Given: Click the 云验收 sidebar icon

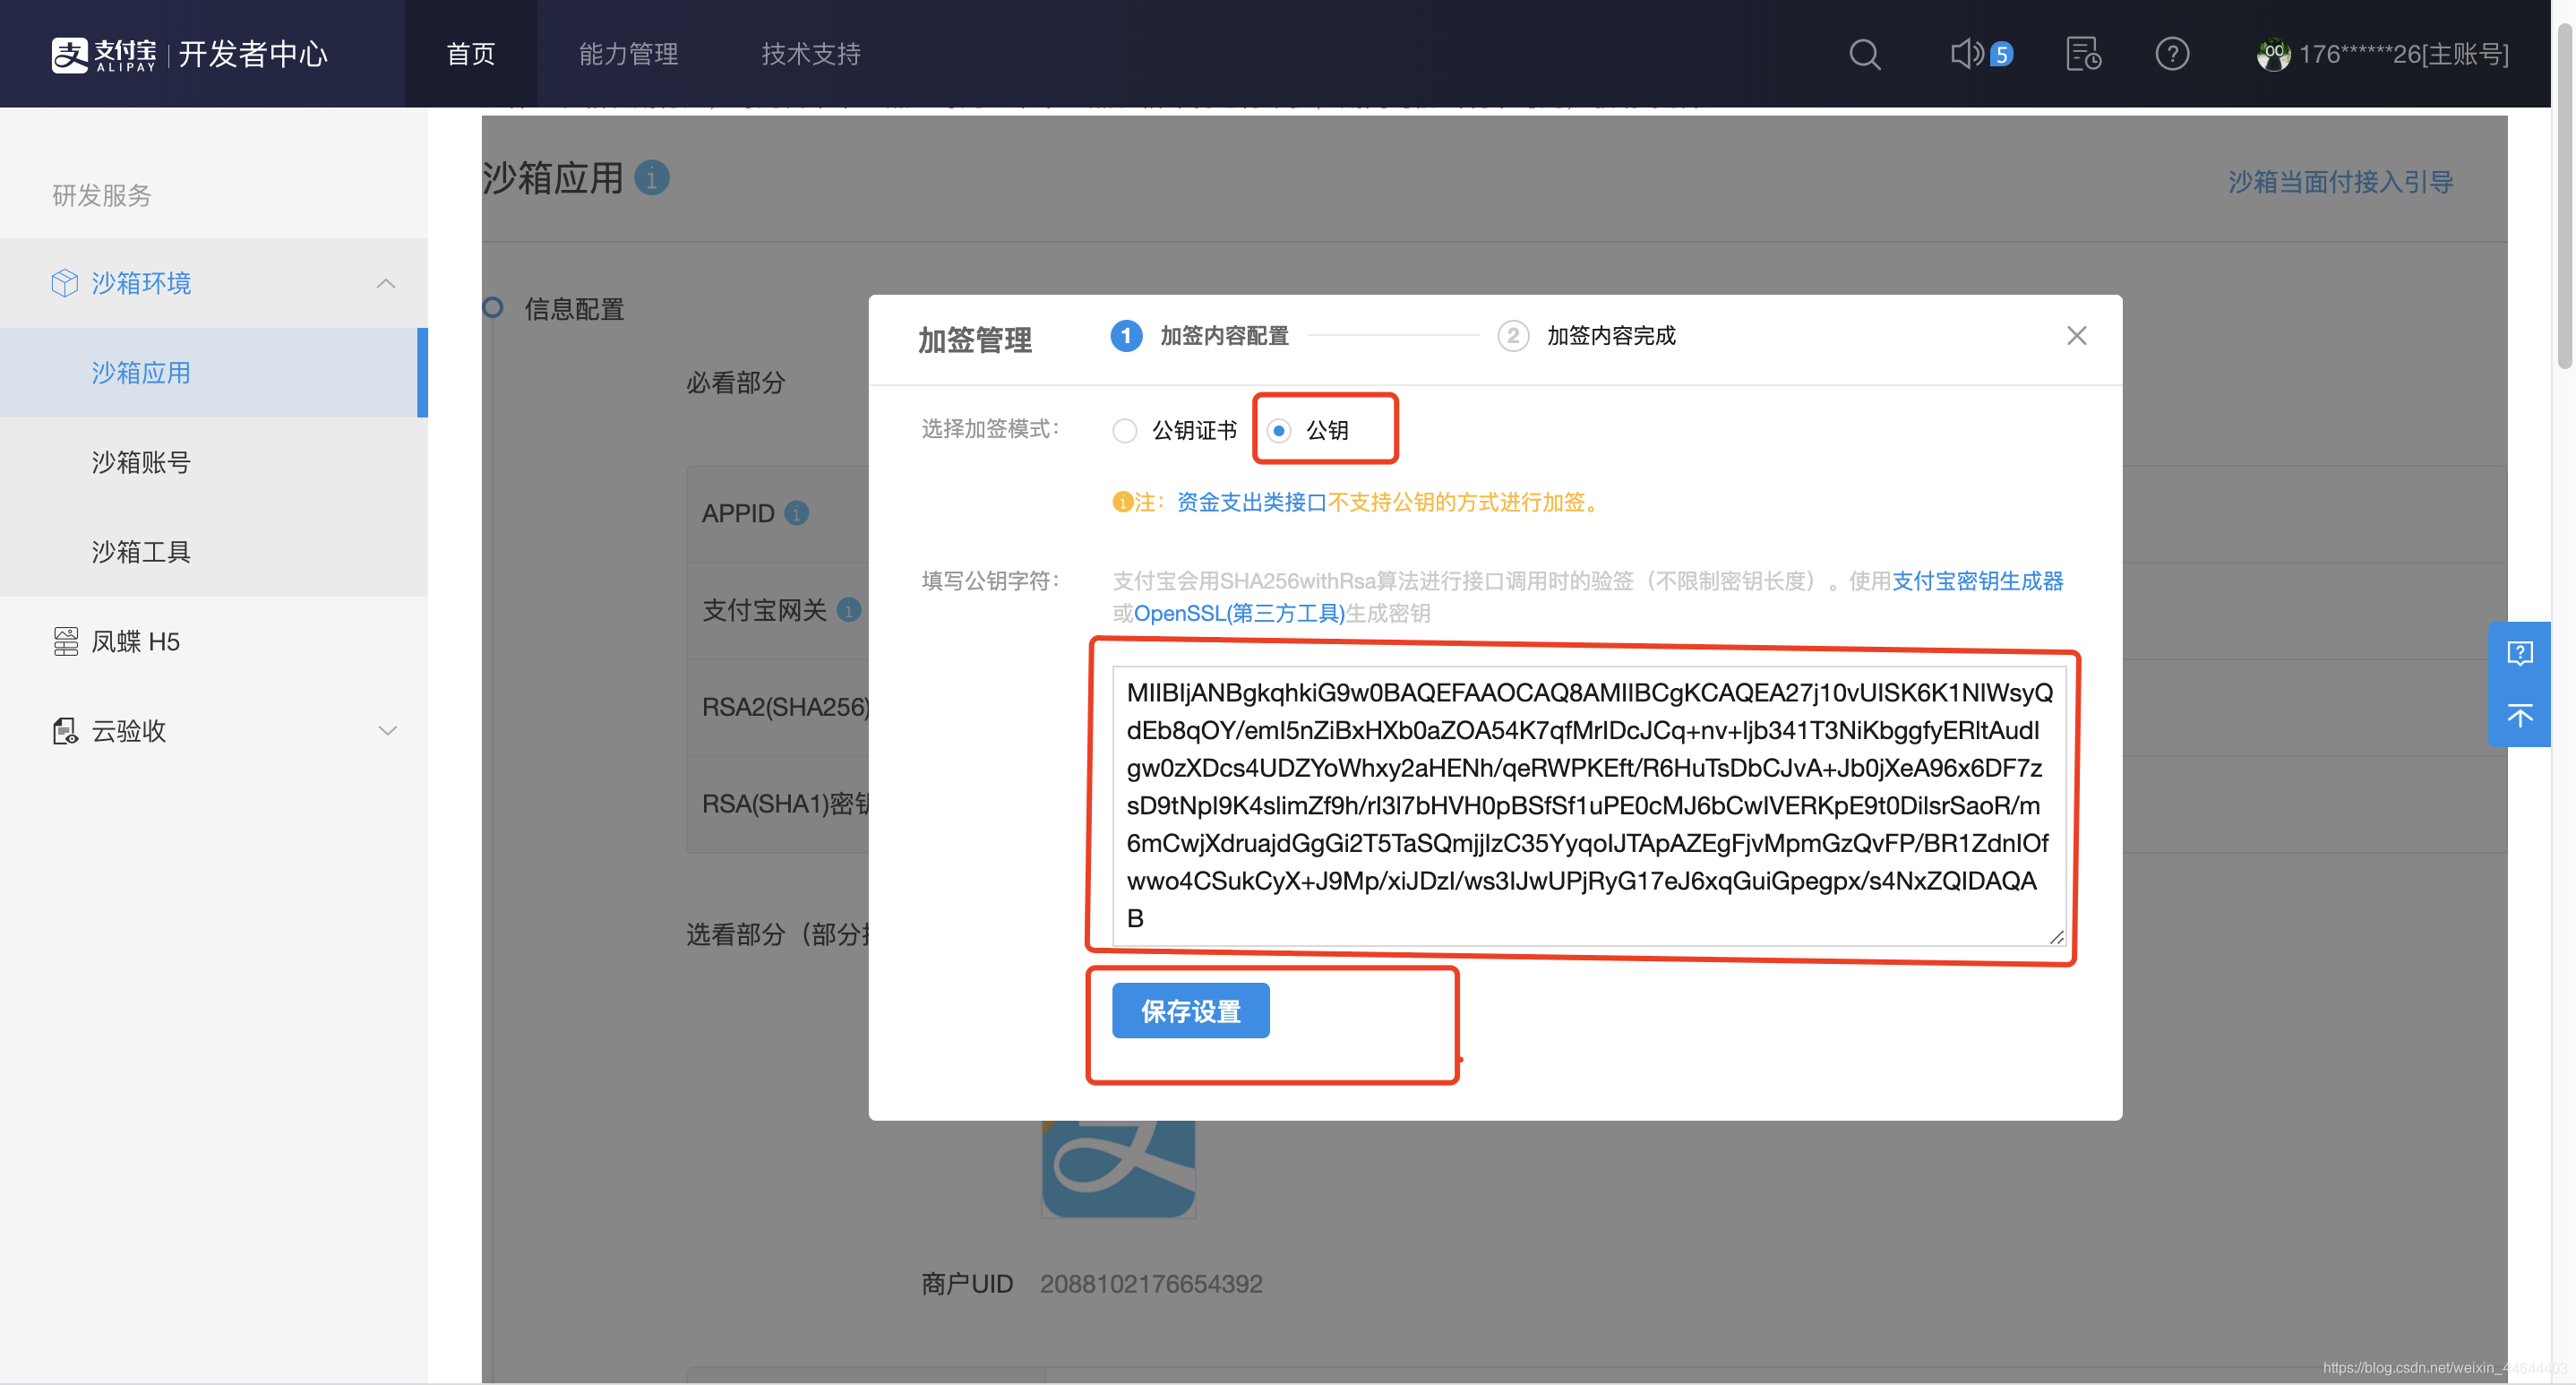Looking at the screenshot, I should click(66, 731).
